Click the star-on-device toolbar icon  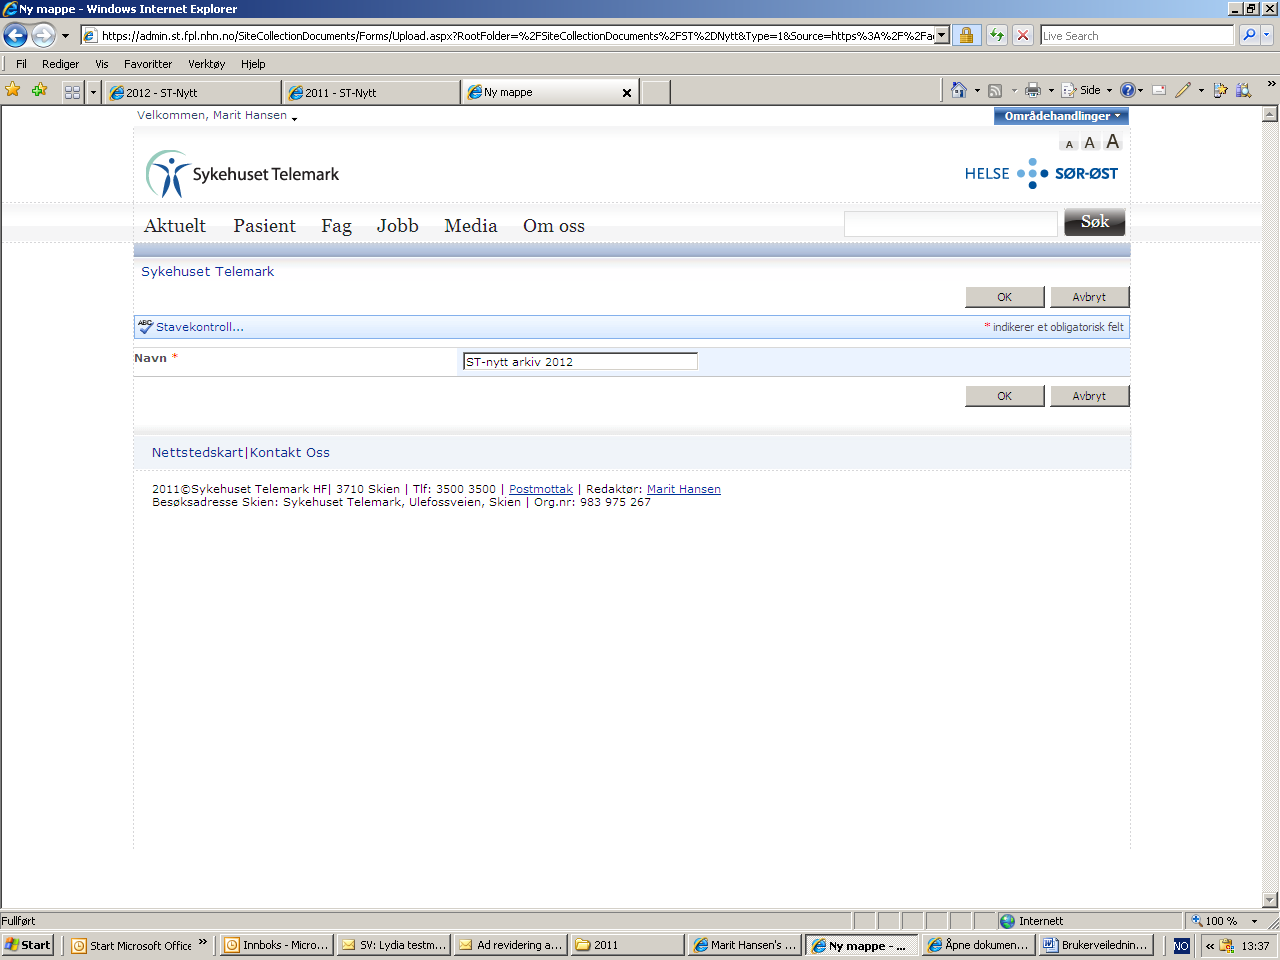[1220, 90]
